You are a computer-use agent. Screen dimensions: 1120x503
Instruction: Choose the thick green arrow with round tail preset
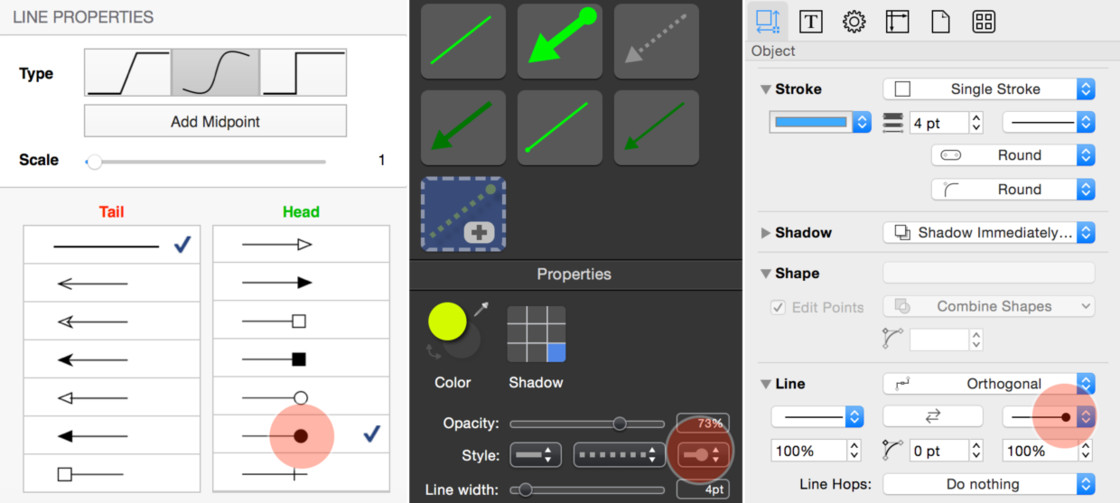(x=559, y=41)
